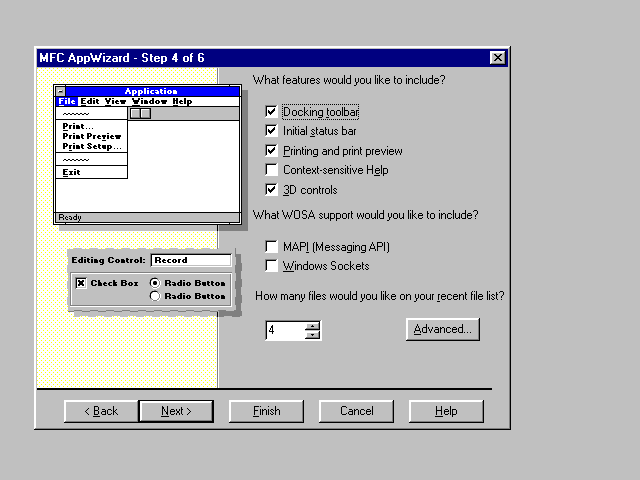Click the Editing Control preview panel
This screenshot has height=480, width=640.
coord(149,279)
